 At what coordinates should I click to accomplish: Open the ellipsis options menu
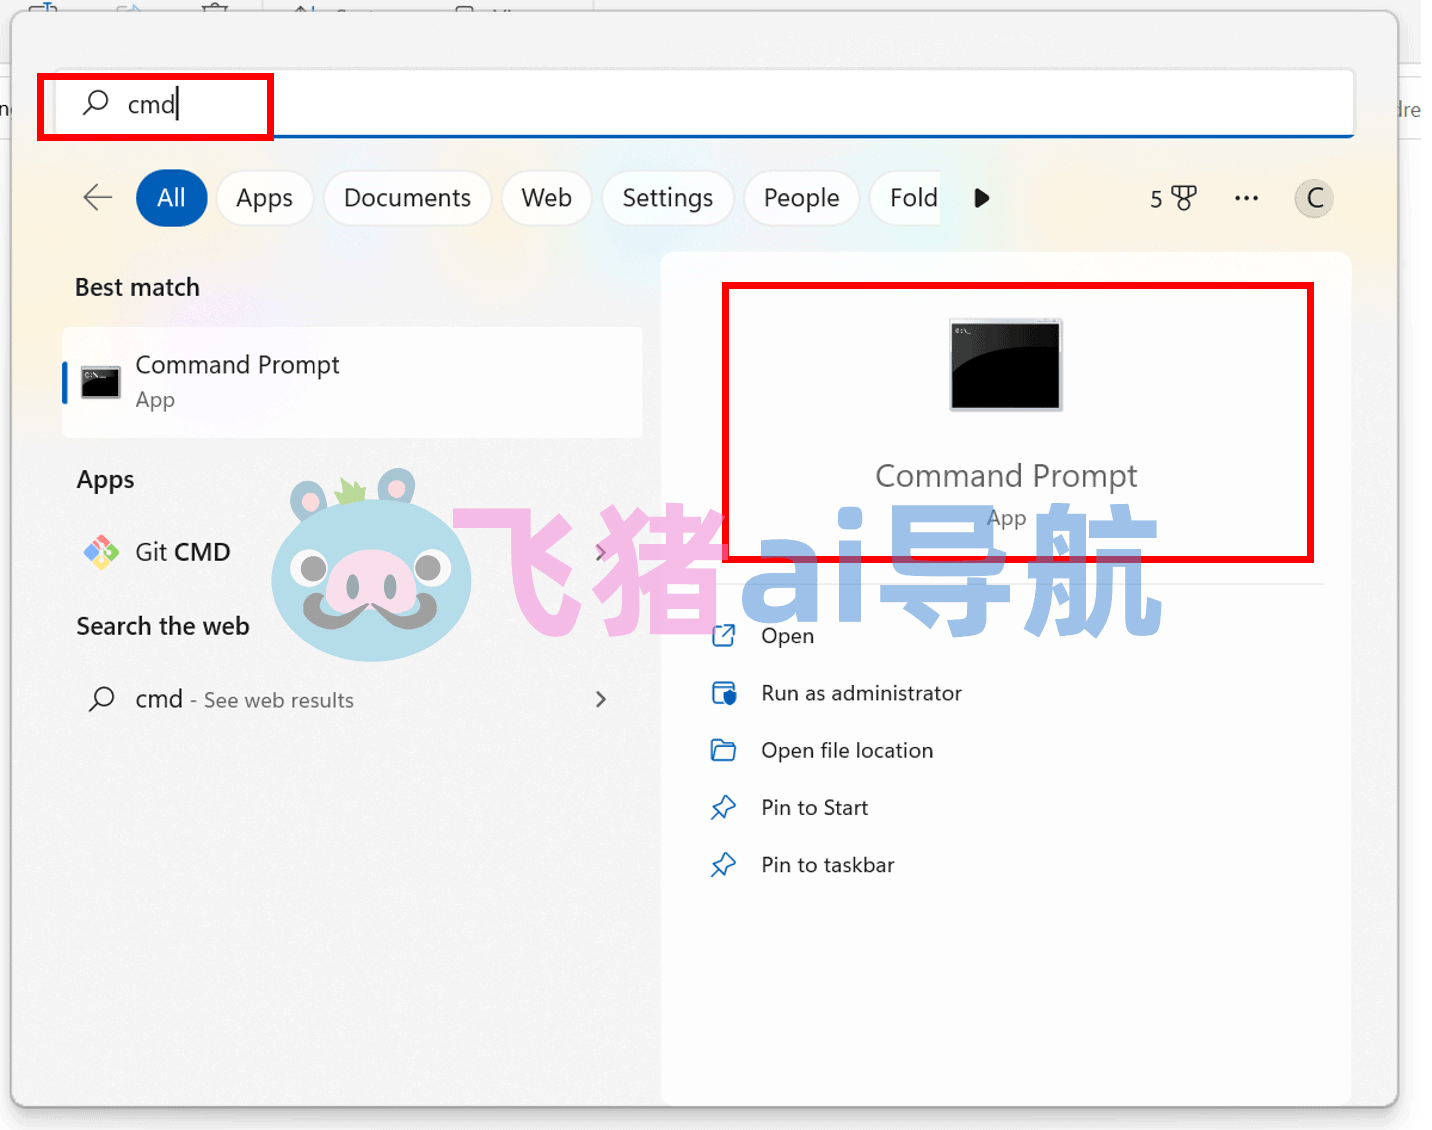1246,198
